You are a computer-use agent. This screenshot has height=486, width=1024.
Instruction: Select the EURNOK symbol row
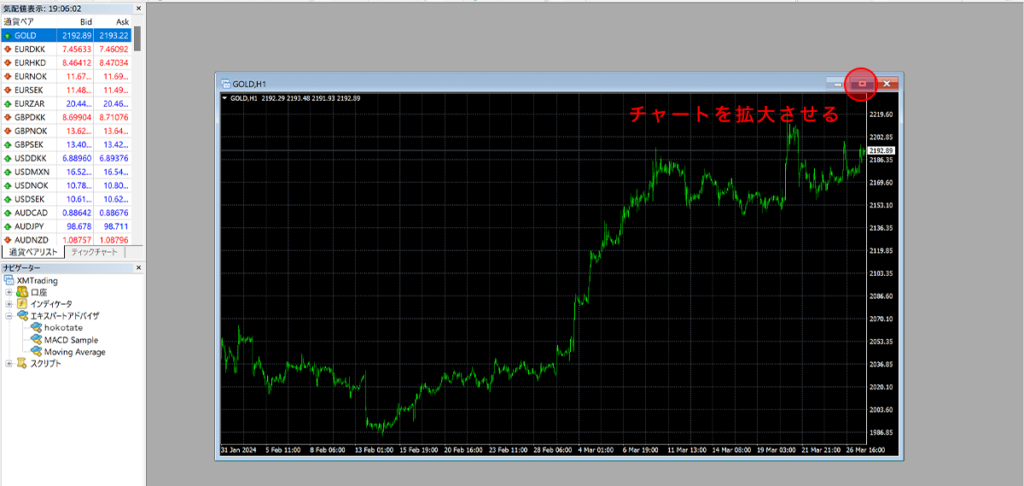[x=67, y=76]
